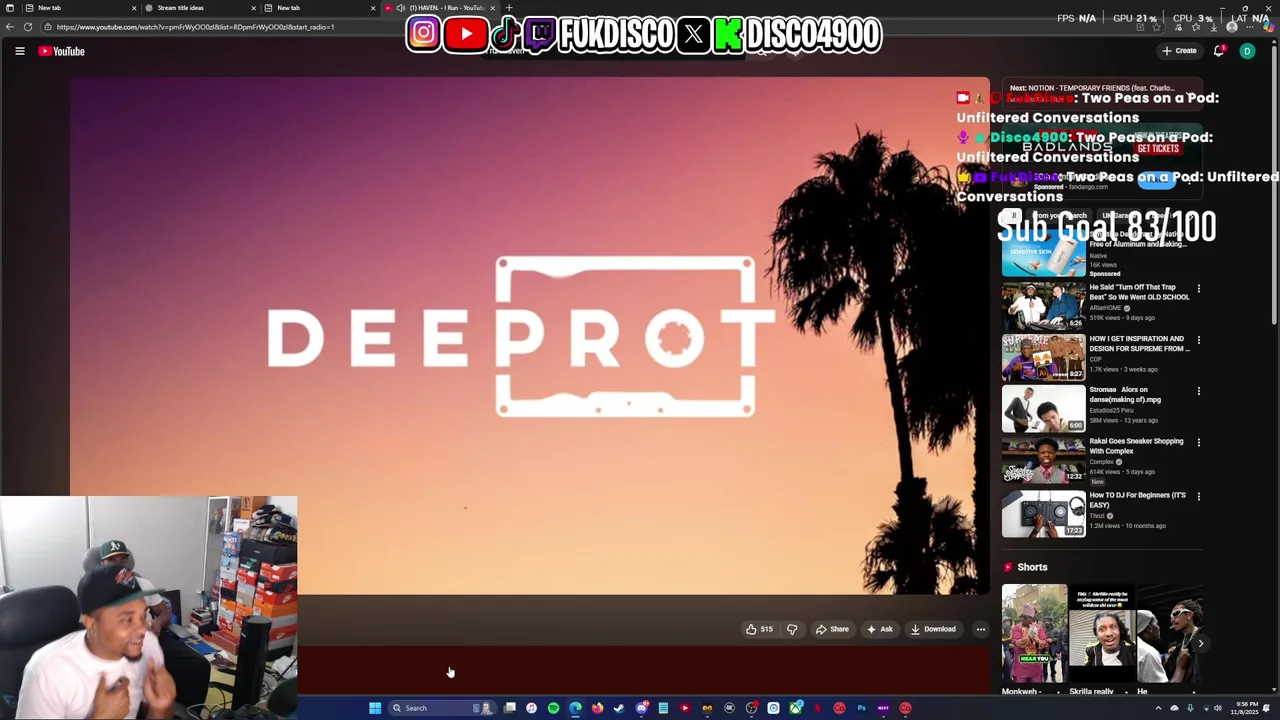Open Discord from the taskbar
Viewport: 1280px width, 720px height.
coord(641,708)
